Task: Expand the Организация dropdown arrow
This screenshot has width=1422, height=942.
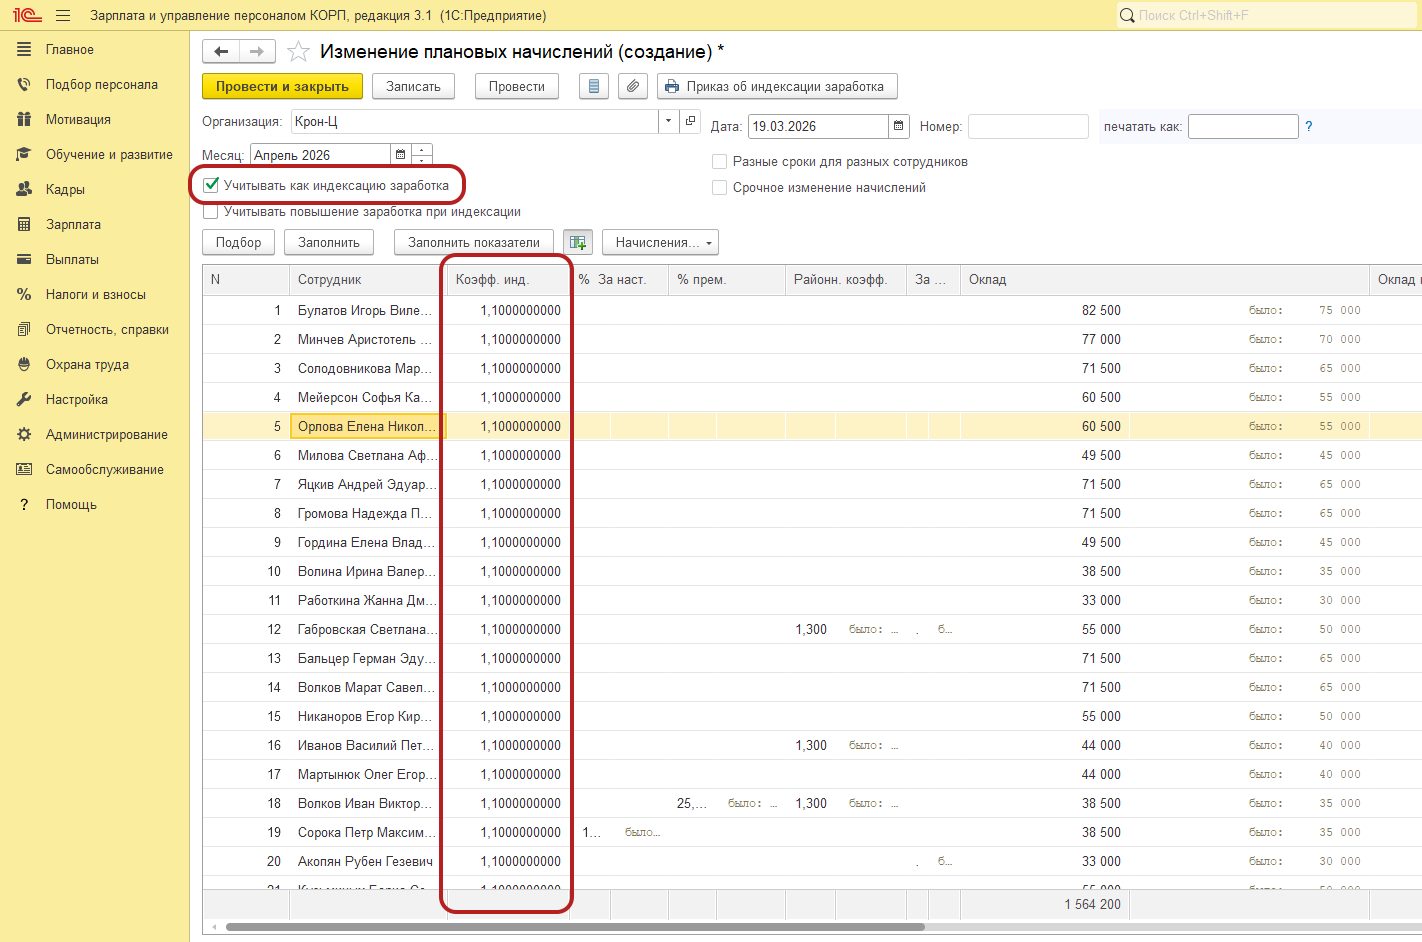Action: point(668,121)
